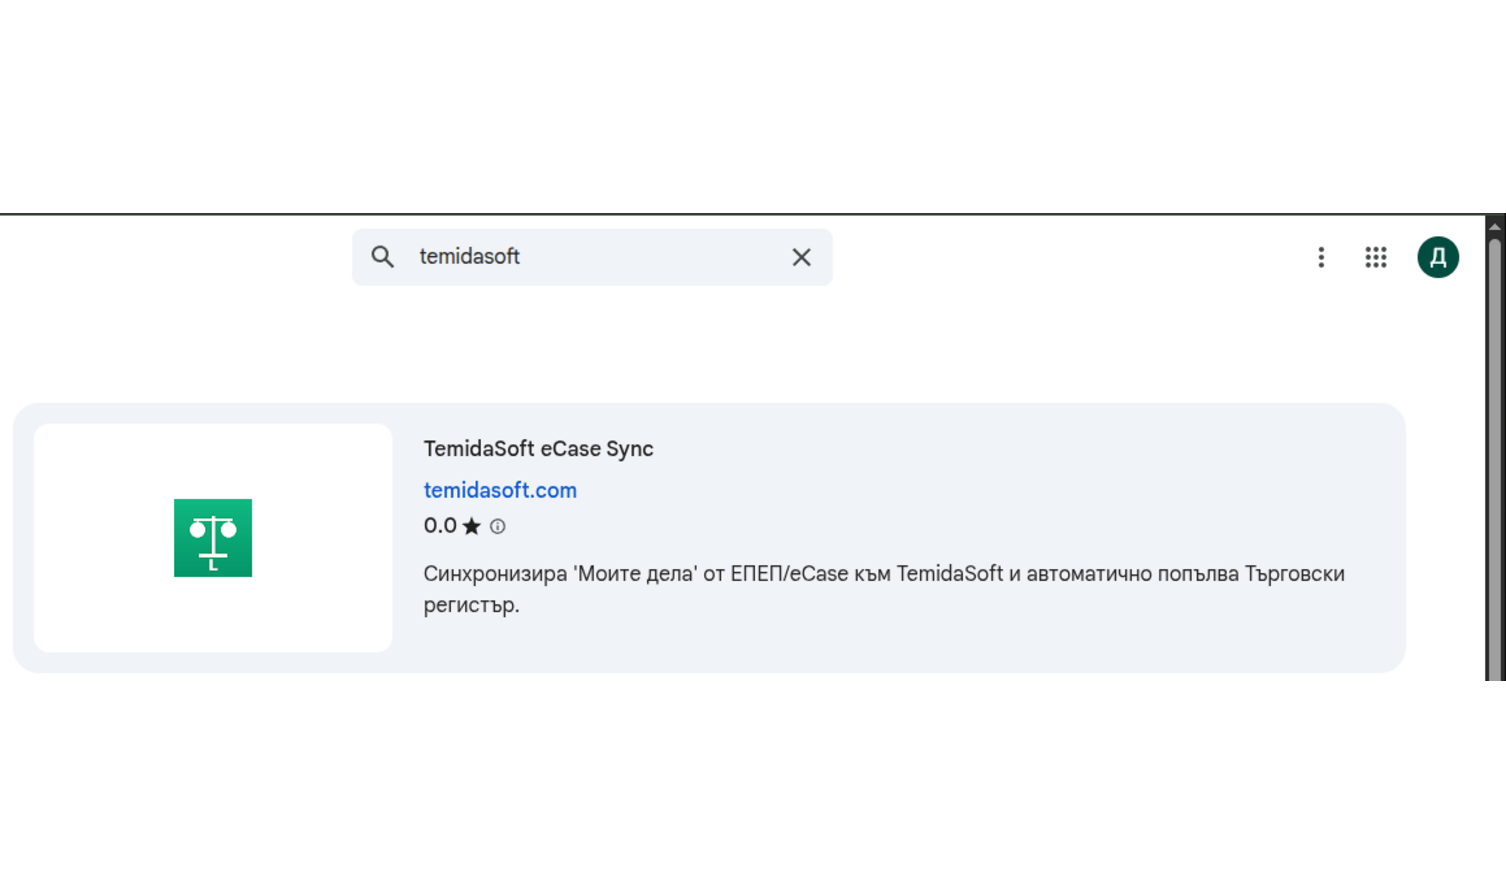Click the scrollbar up arrow
The width and height of the screenshot is (1506, 894).
(1495, 226)
